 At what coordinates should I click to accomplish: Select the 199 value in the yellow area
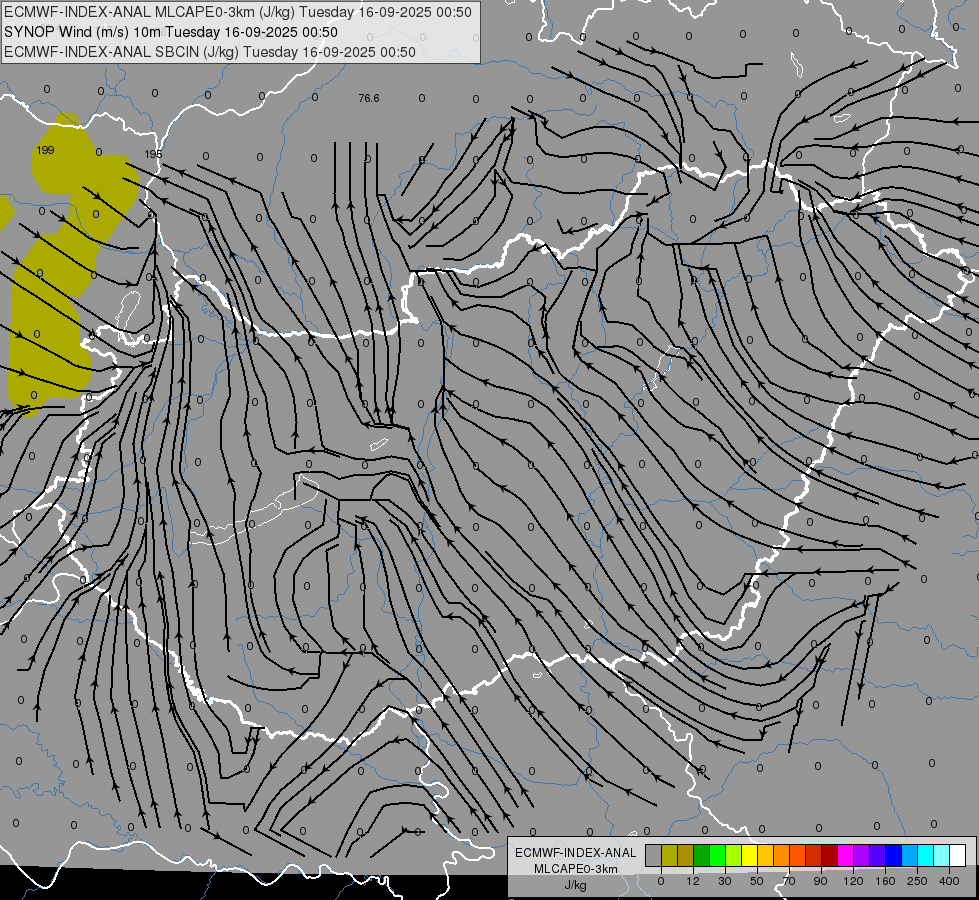pyautogui.click(x=46, y=150)
